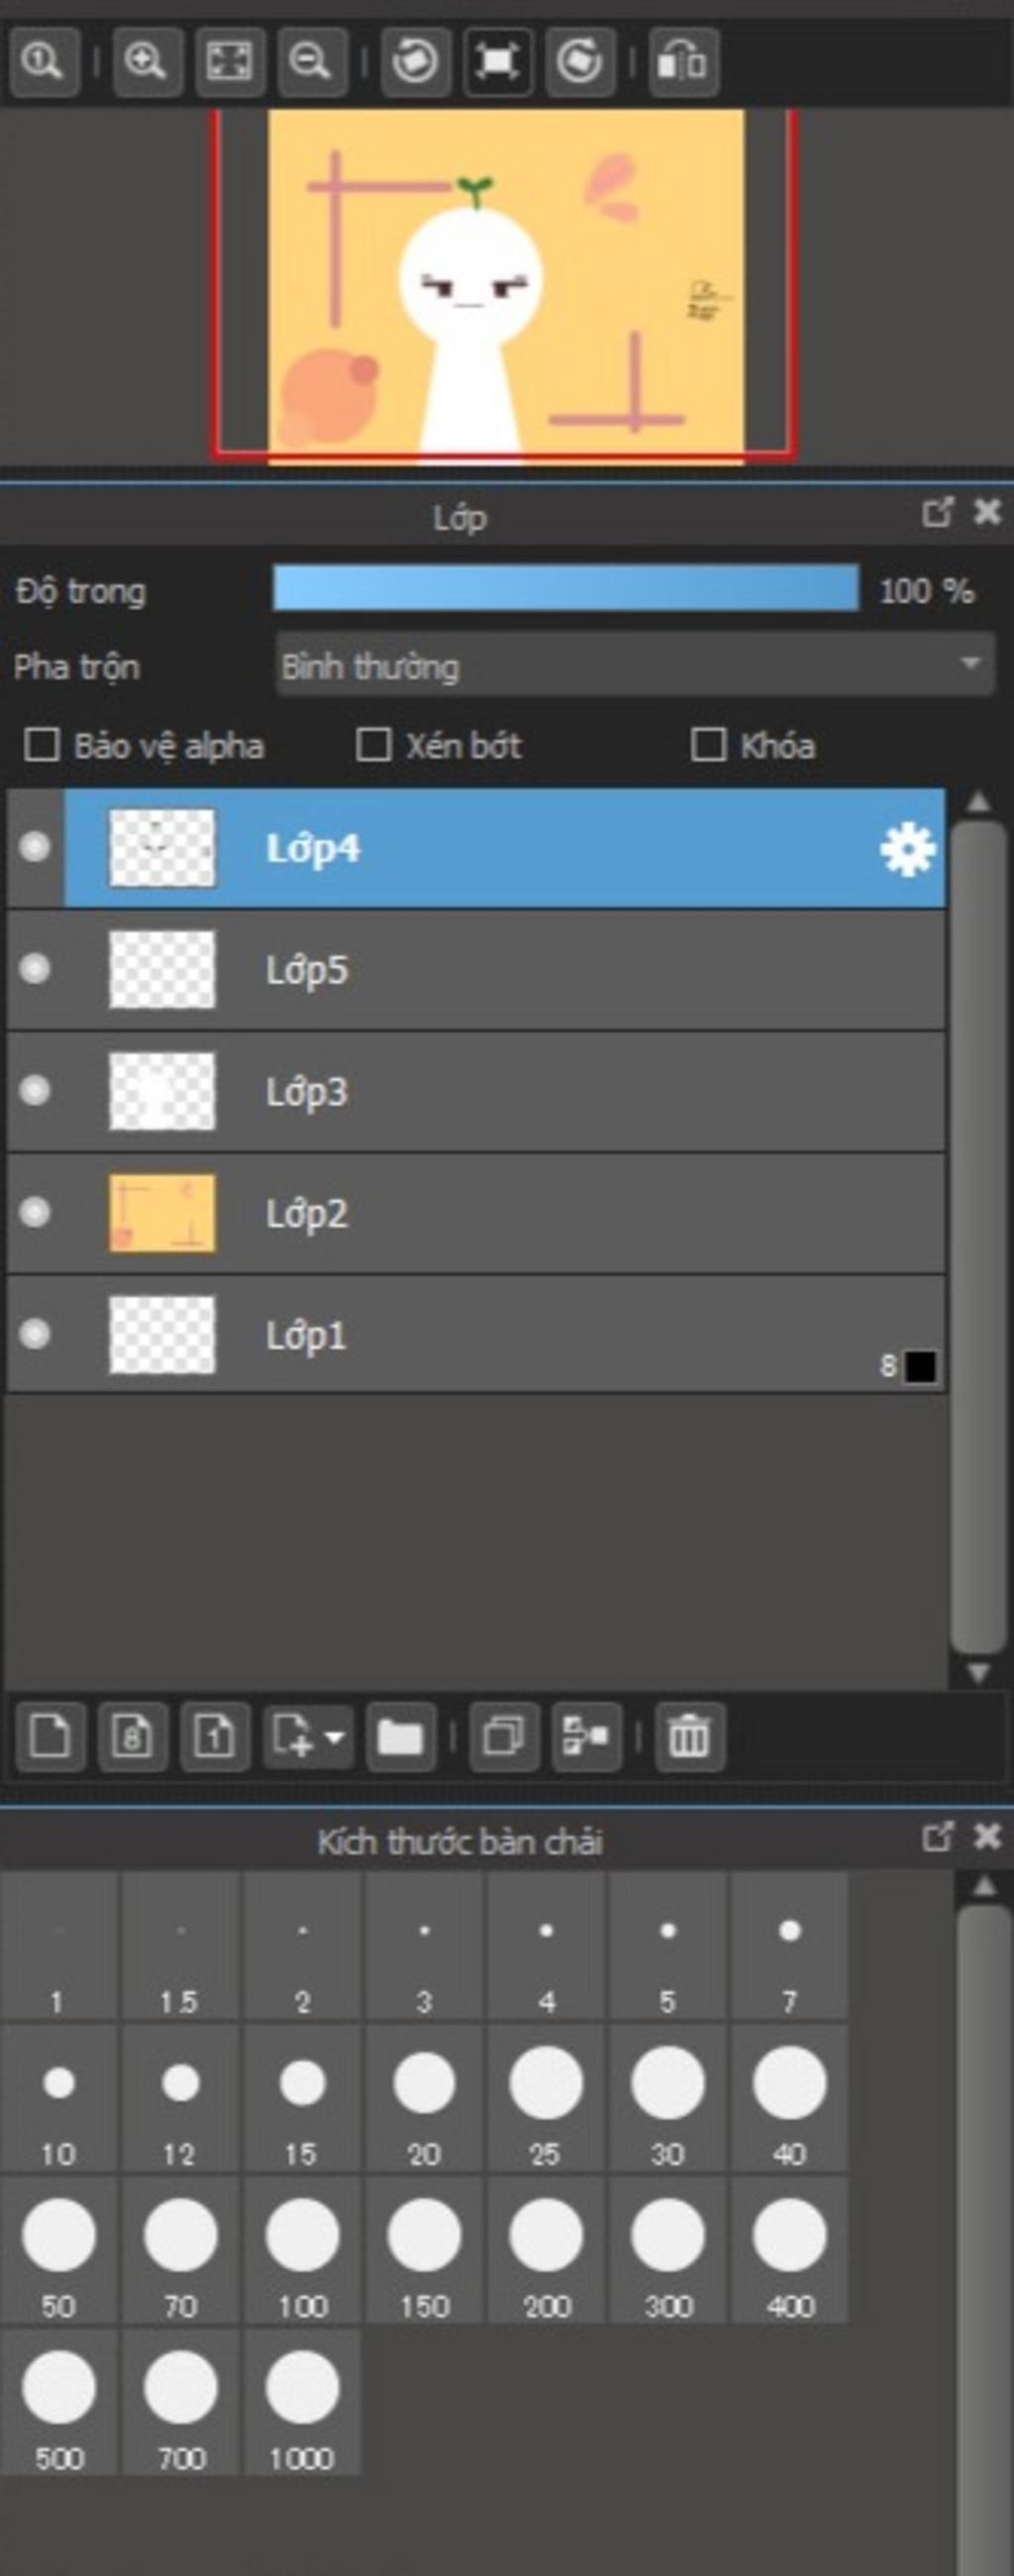Select the Lớp3 layer
This screenshot has width=1014, height=2576.
(x=500, y=1091)
